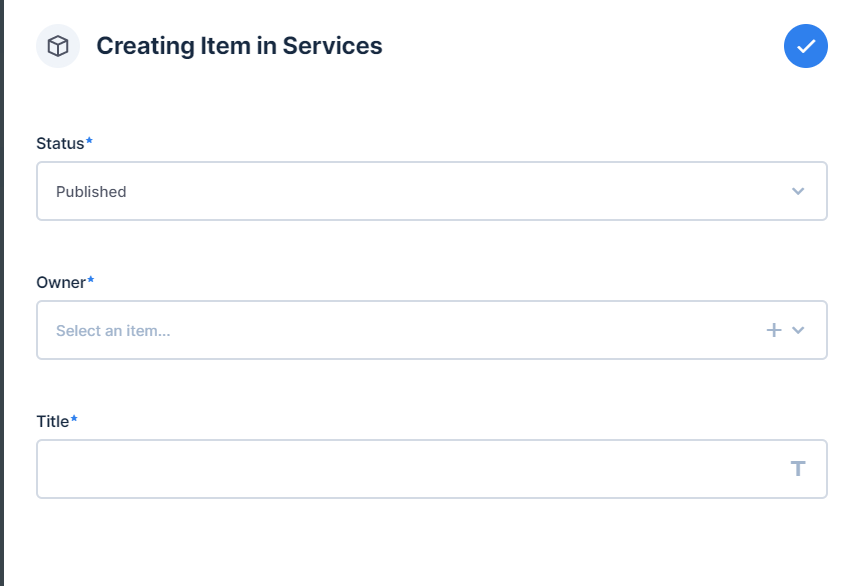This screenshot has height=586, width=844.
Task: Click the Title field label
Action: (x=52, y=421)
